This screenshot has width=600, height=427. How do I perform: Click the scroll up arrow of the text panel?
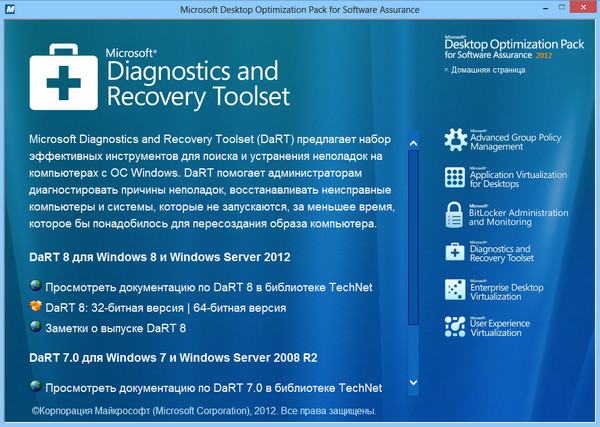tap(413, 144)
